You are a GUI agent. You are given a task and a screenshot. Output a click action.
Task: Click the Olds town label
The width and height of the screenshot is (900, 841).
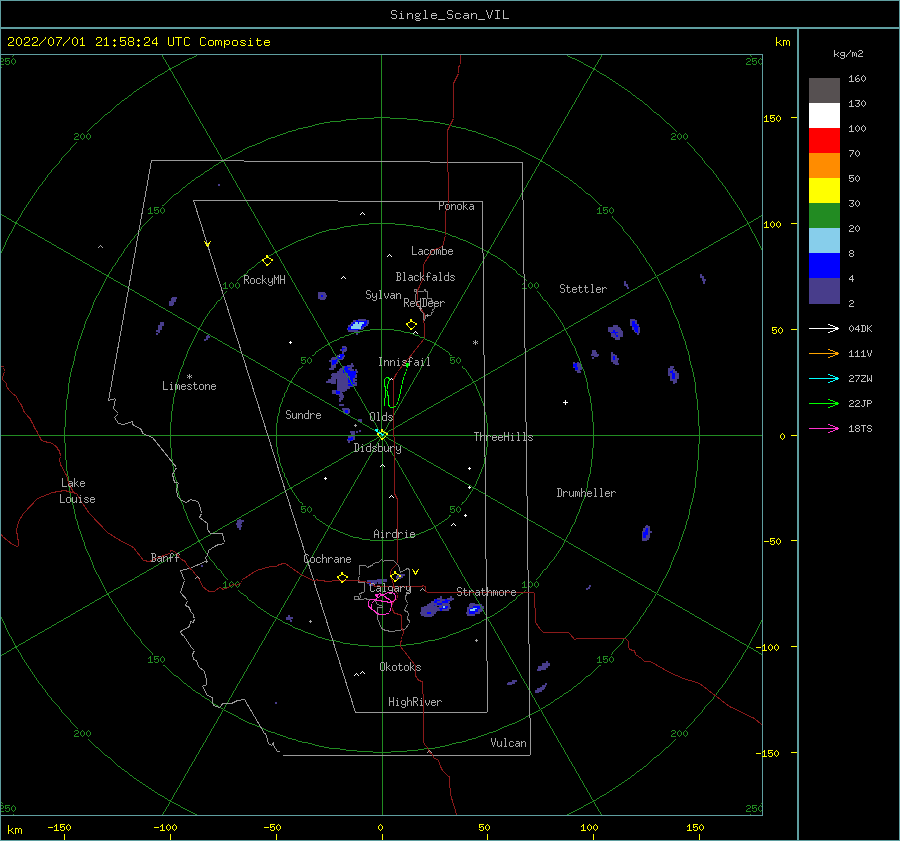coord(381,417)
